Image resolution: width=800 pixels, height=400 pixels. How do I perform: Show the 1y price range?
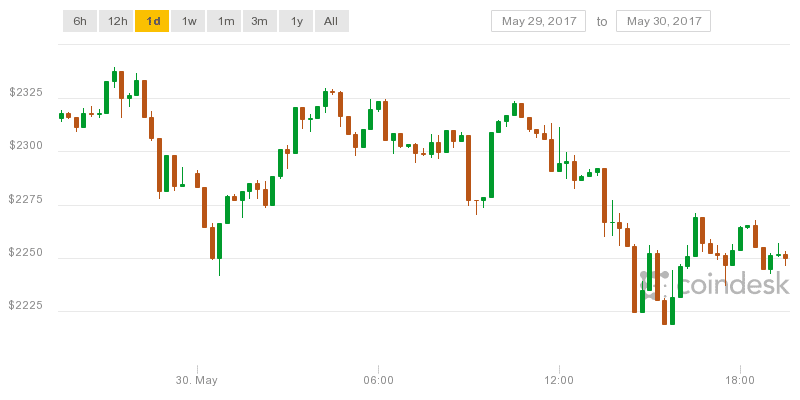296,21
